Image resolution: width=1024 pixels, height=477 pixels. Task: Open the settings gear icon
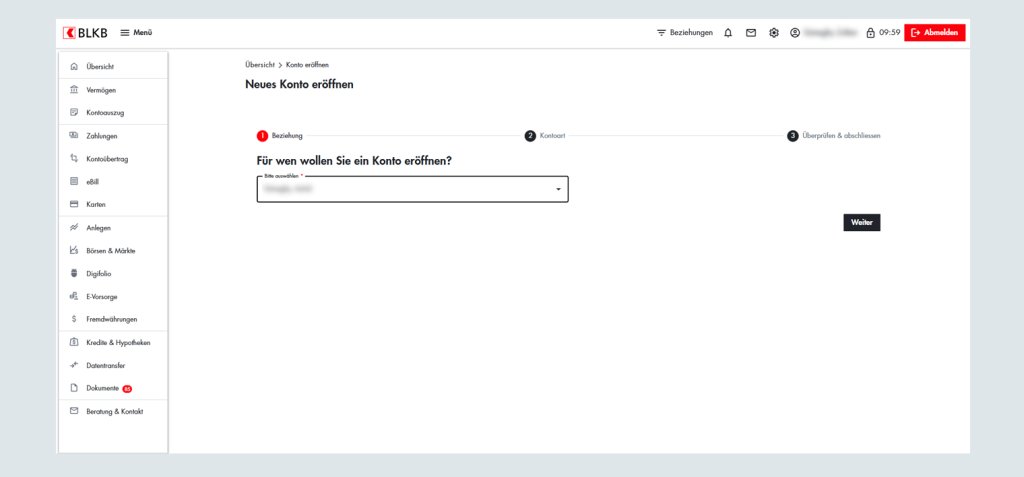pyautogui.click(x=774, y=33)
